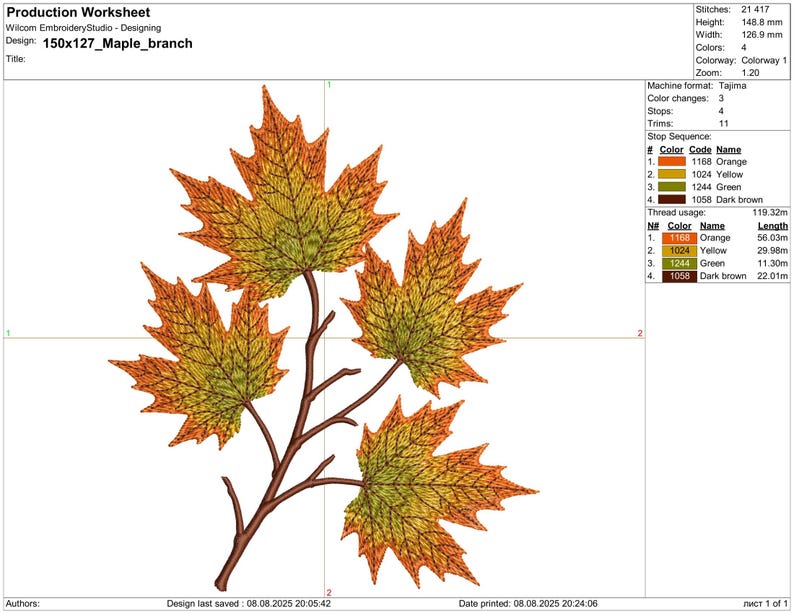Click code 1058 in Stop Sequence
The width and height of the screenshot is (794, 614).
pyautogui.click(x=701, y=199)
